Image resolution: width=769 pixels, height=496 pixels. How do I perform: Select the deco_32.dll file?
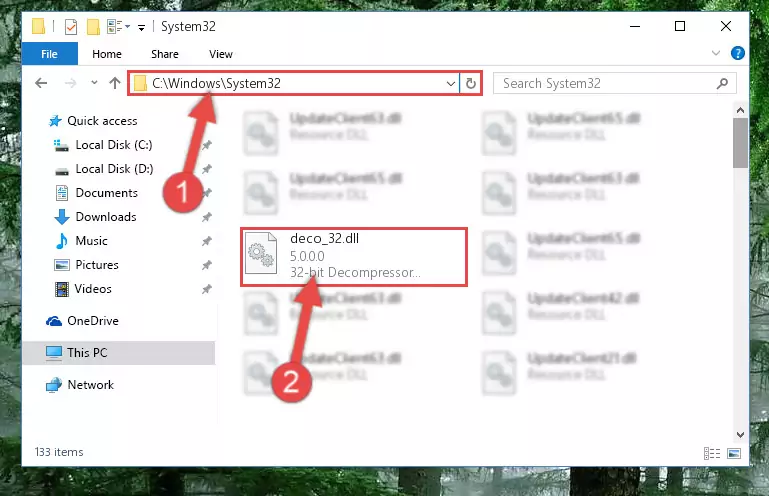coord(354,257)
